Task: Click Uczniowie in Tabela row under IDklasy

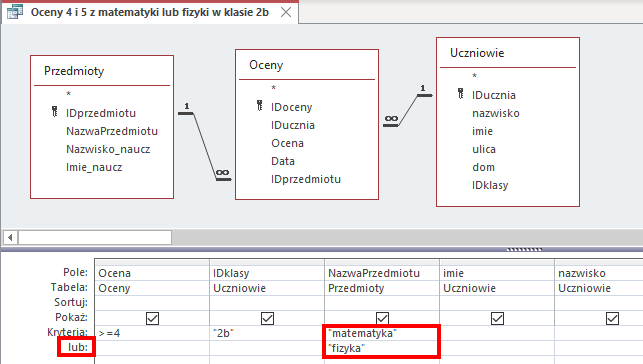Action: pos(267,288)
